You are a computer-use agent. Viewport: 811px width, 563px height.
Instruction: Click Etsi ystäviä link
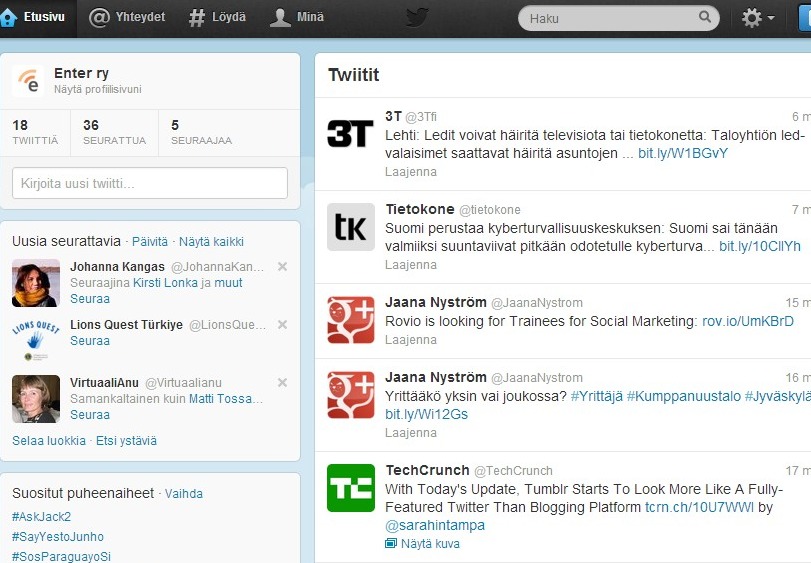[x=126, y=440]
